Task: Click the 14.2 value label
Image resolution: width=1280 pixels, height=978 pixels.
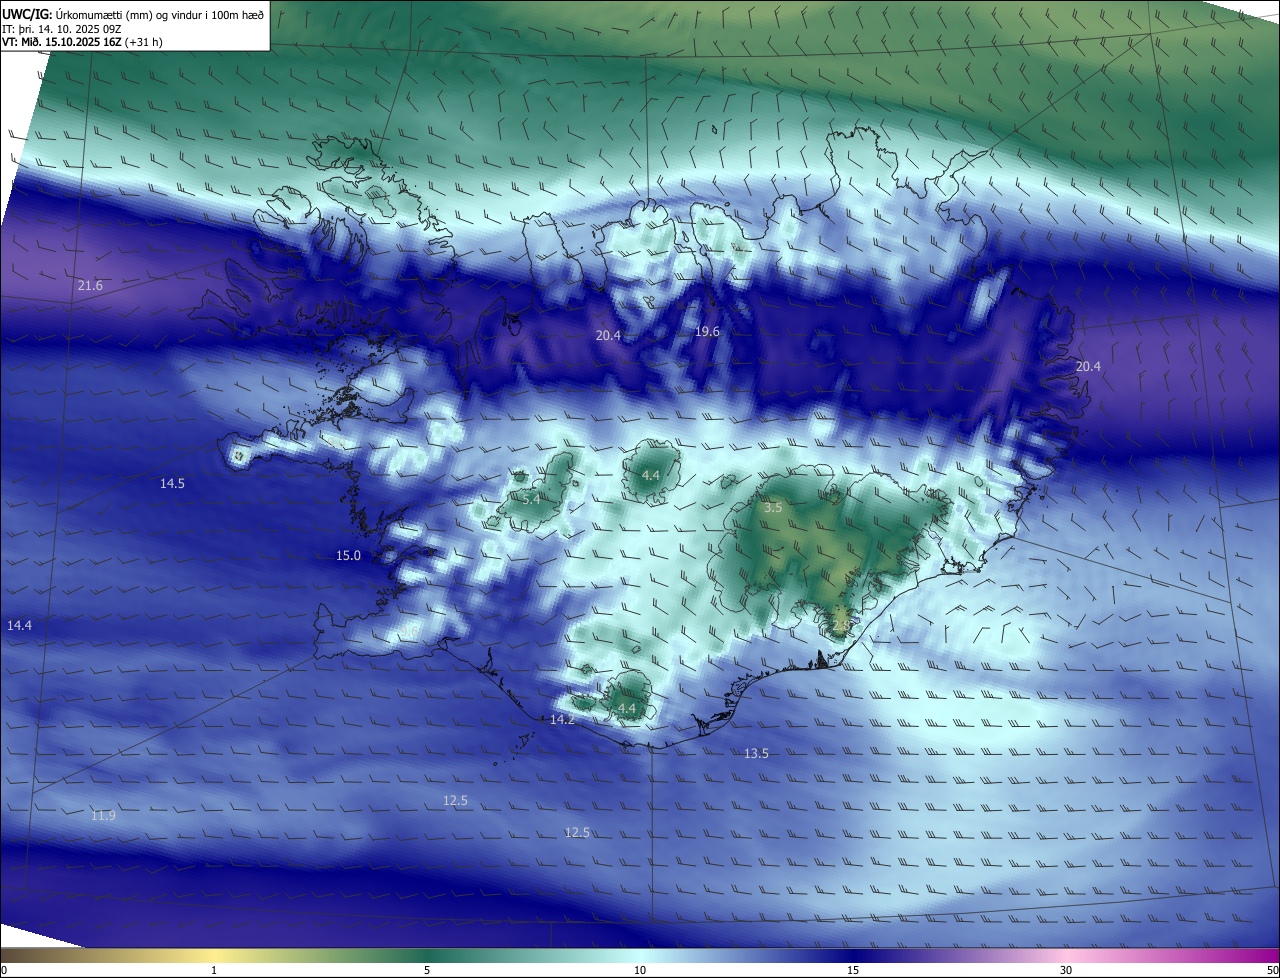Action: pyautogui.click(x=562, y=720)
